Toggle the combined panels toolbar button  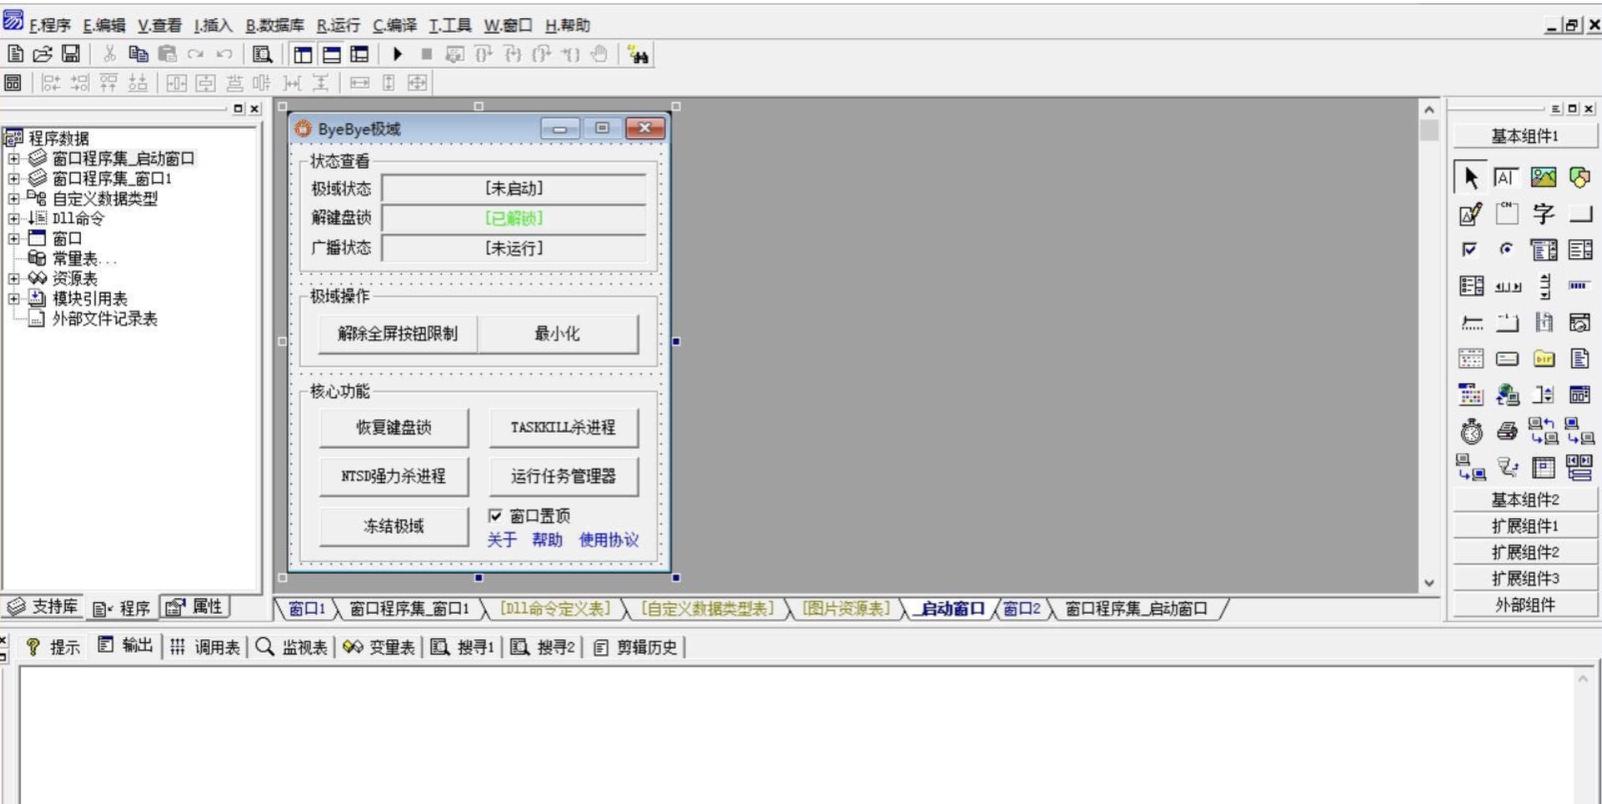tap(360, 54)
